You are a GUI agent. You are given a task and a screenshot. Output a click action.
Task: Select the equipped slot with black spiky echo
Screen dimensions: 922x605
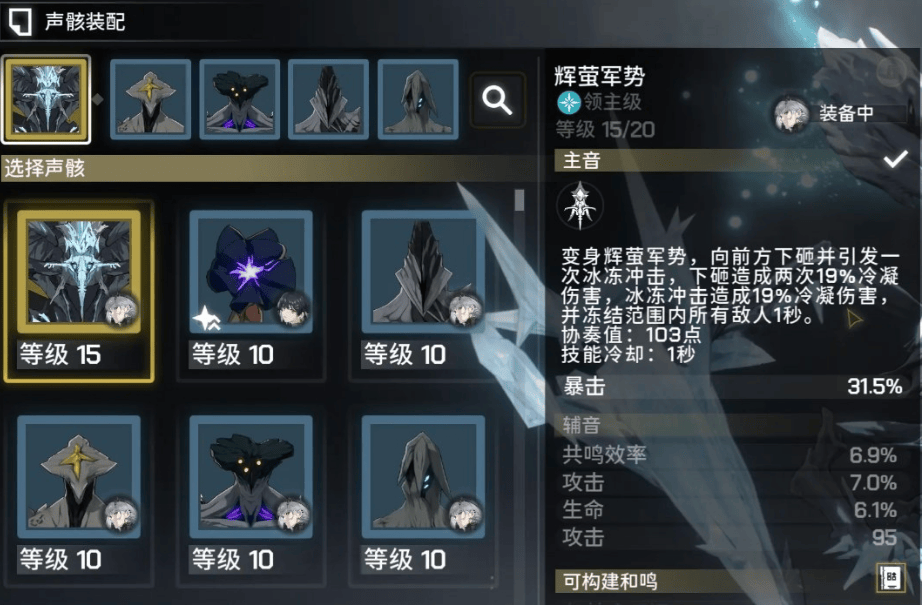point(328,99)
